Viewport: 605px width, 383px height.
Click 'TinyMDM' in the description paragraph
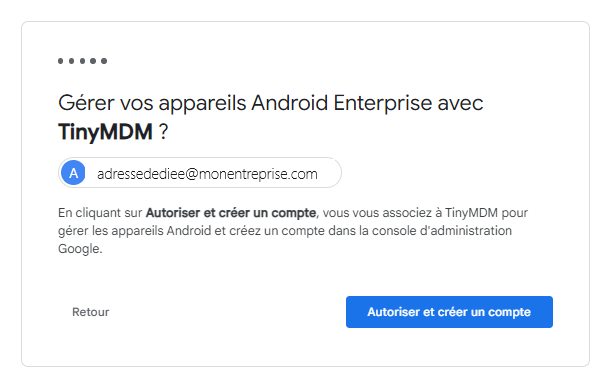[x=471, y=213]
